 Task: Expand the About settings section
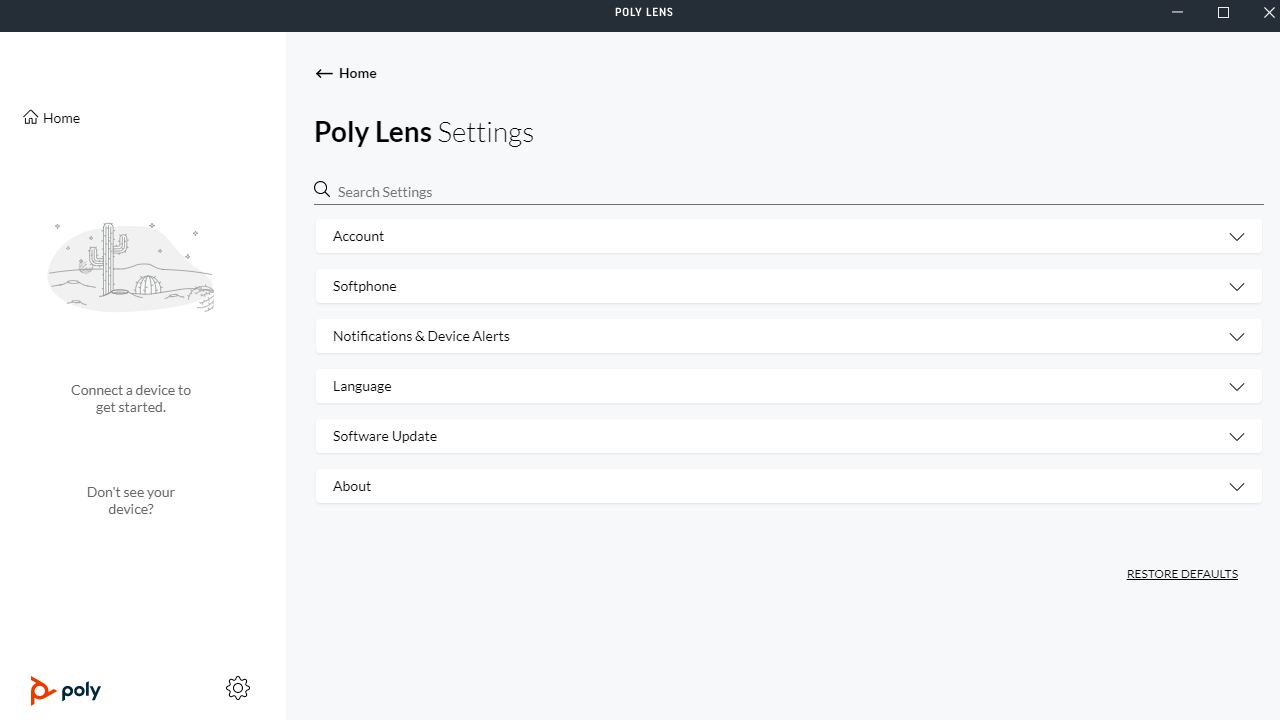(x=788, y=486)
